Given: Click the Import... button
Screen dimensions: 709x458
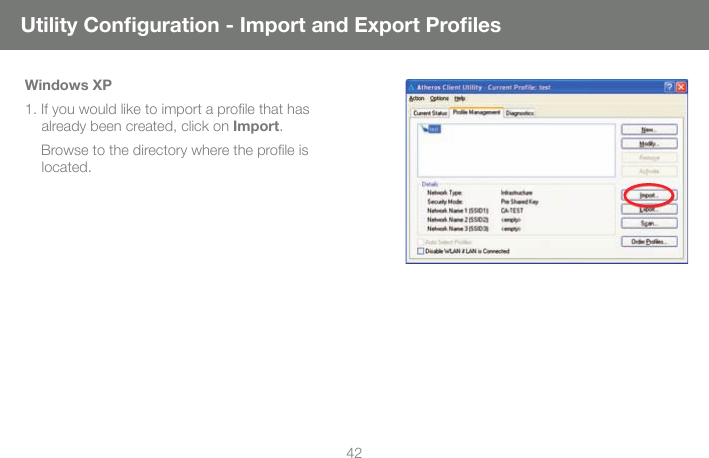Looking at the screenshot, I should click(649, 195).
